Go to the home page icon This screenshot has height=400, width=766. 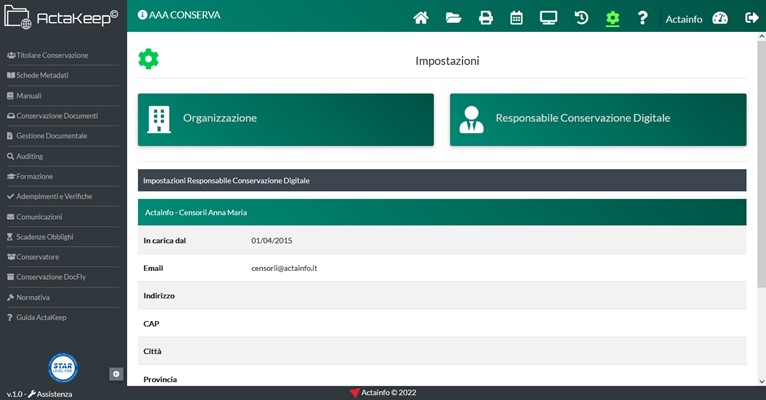click(421, 17)
